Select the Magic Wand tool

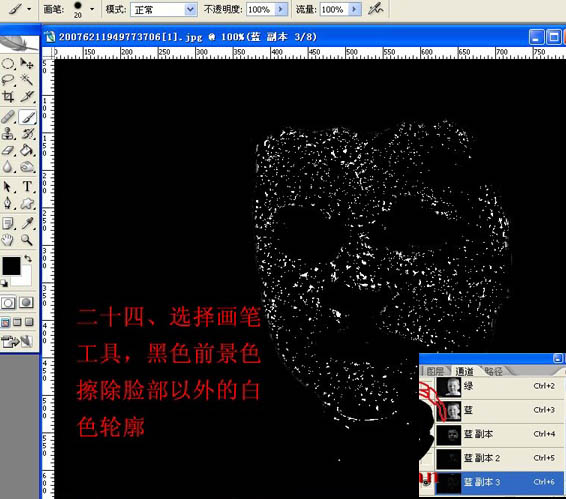pyautogui.click(x=27, y=79)
